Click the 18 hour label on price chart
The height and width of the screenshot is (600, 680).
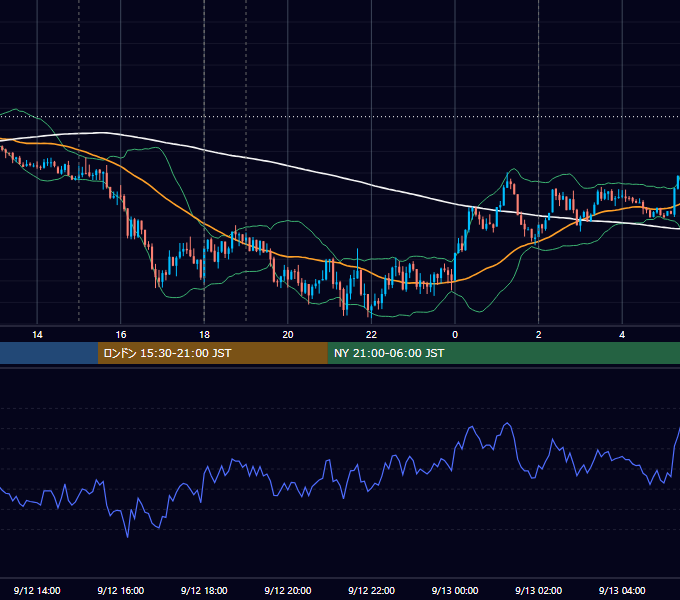coord(204,335)
